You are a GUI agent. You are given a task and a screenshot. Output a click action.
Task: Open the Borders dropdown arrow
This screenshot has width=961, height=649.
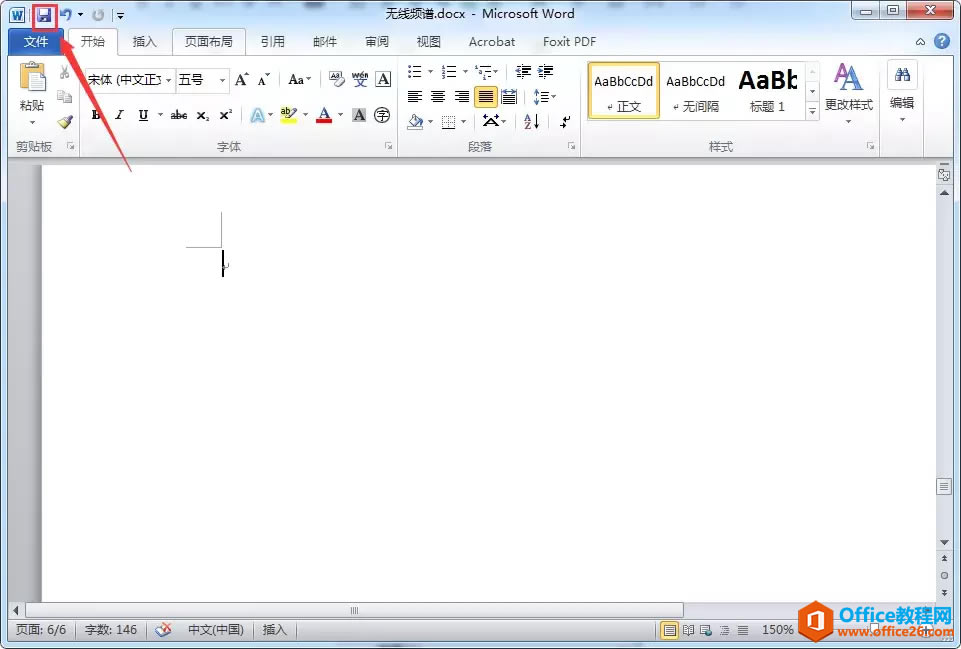pyautogui.click(x=463, y=122)
